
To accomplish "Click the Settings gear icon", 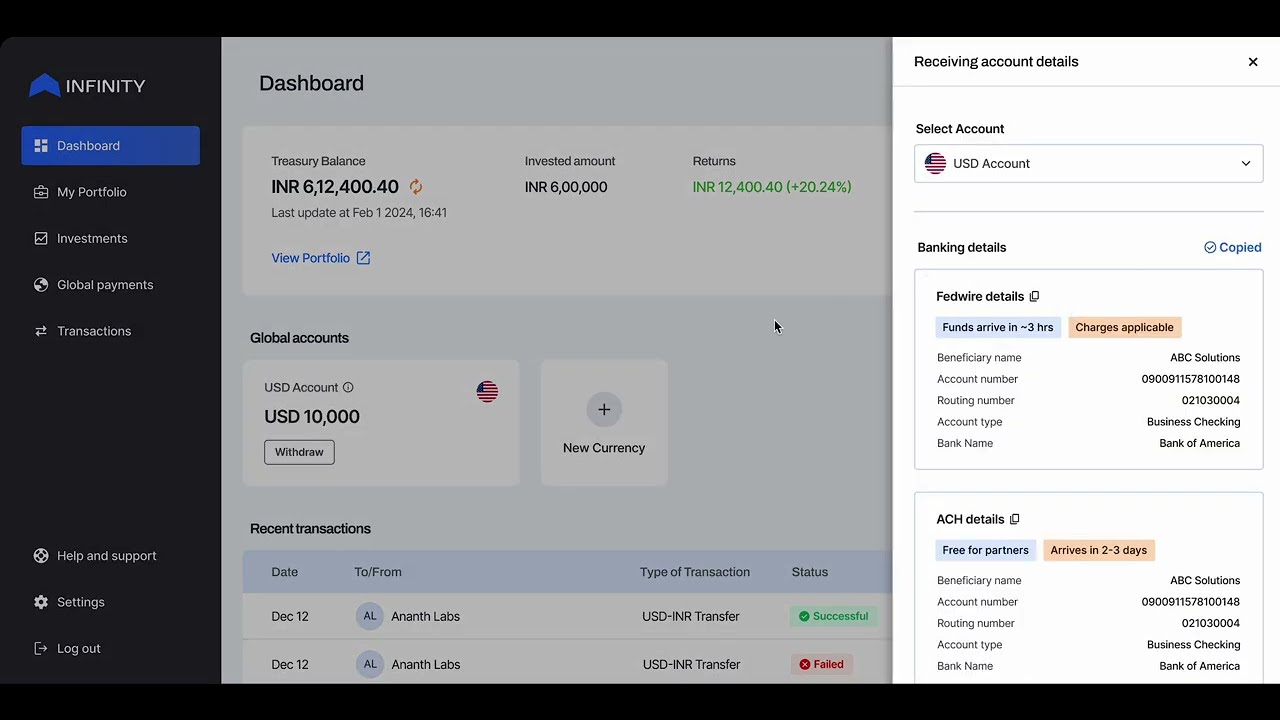I will [x=41, y=602].
